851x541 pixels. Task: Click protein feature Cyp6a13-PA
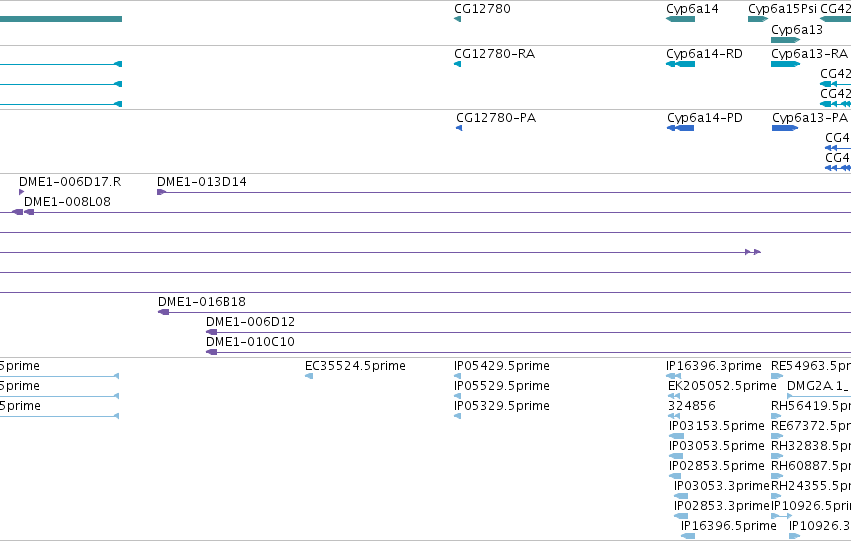pyautogui.click(x=810, y=118)
